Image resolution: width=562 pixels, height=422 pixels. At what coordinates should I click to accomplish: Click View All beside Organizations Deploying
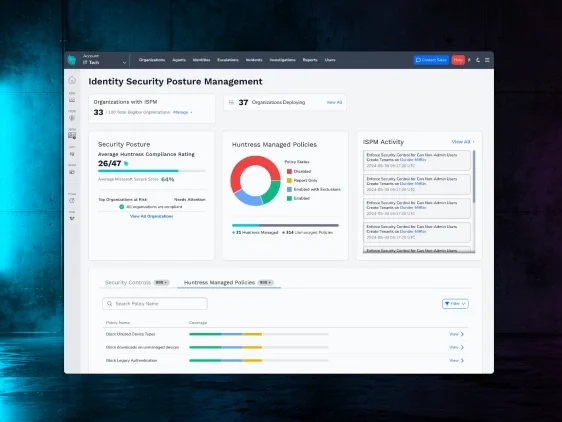(334, 103)
